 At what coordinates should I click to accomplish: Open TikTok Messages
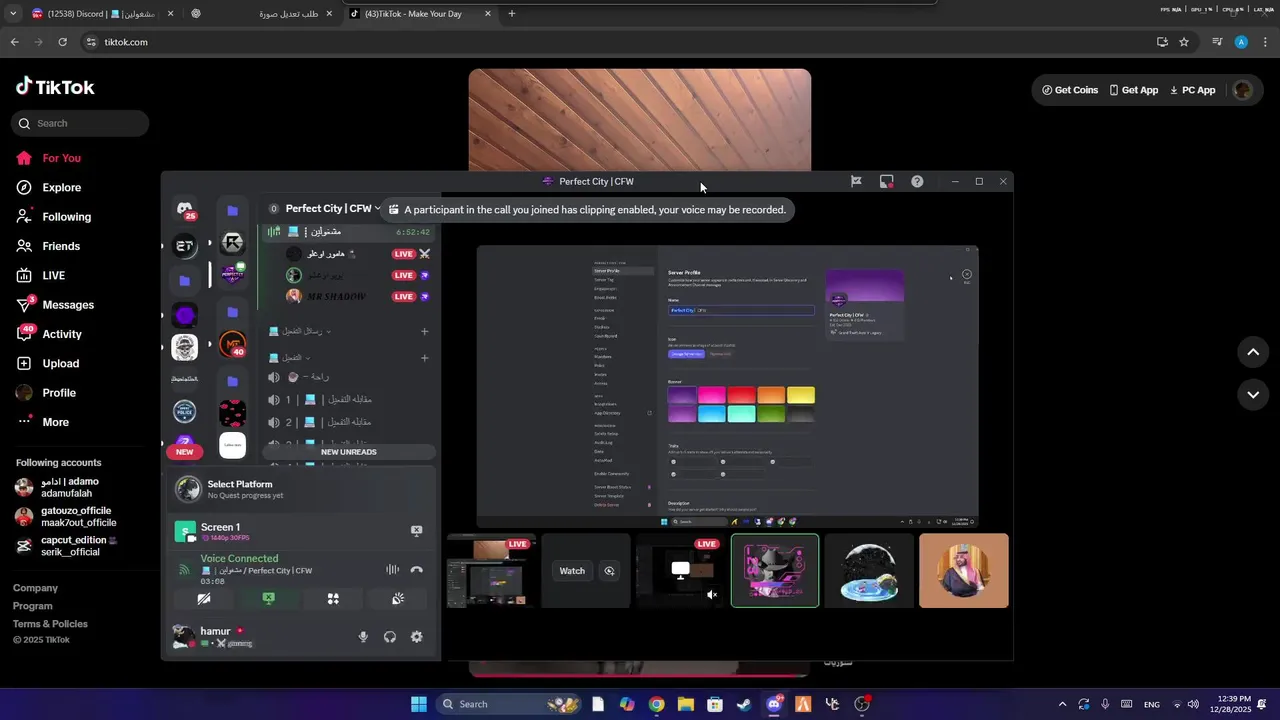pyautogui.click(x=67, y=305)
